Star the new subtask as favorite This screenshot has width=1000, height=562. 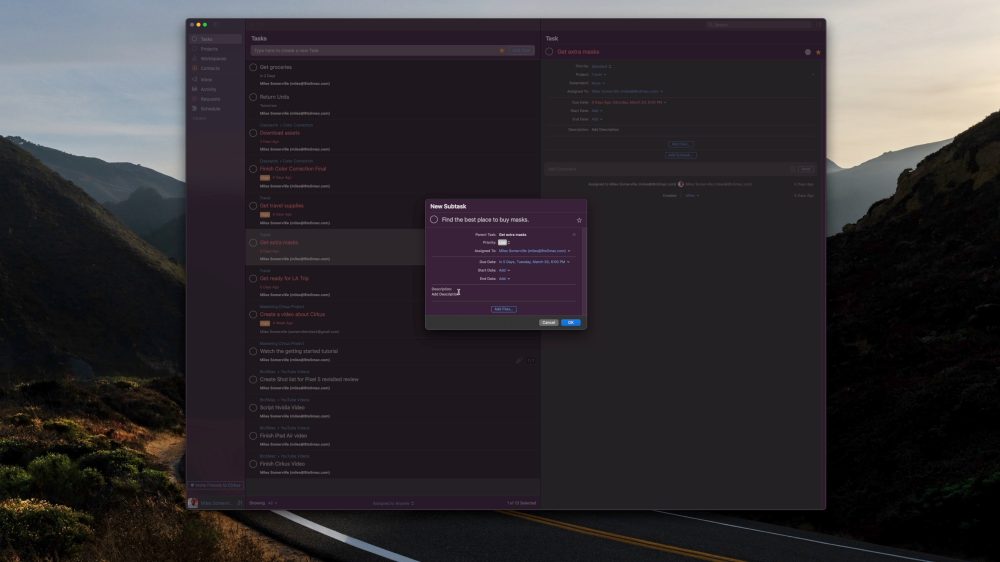click(579, 219)
